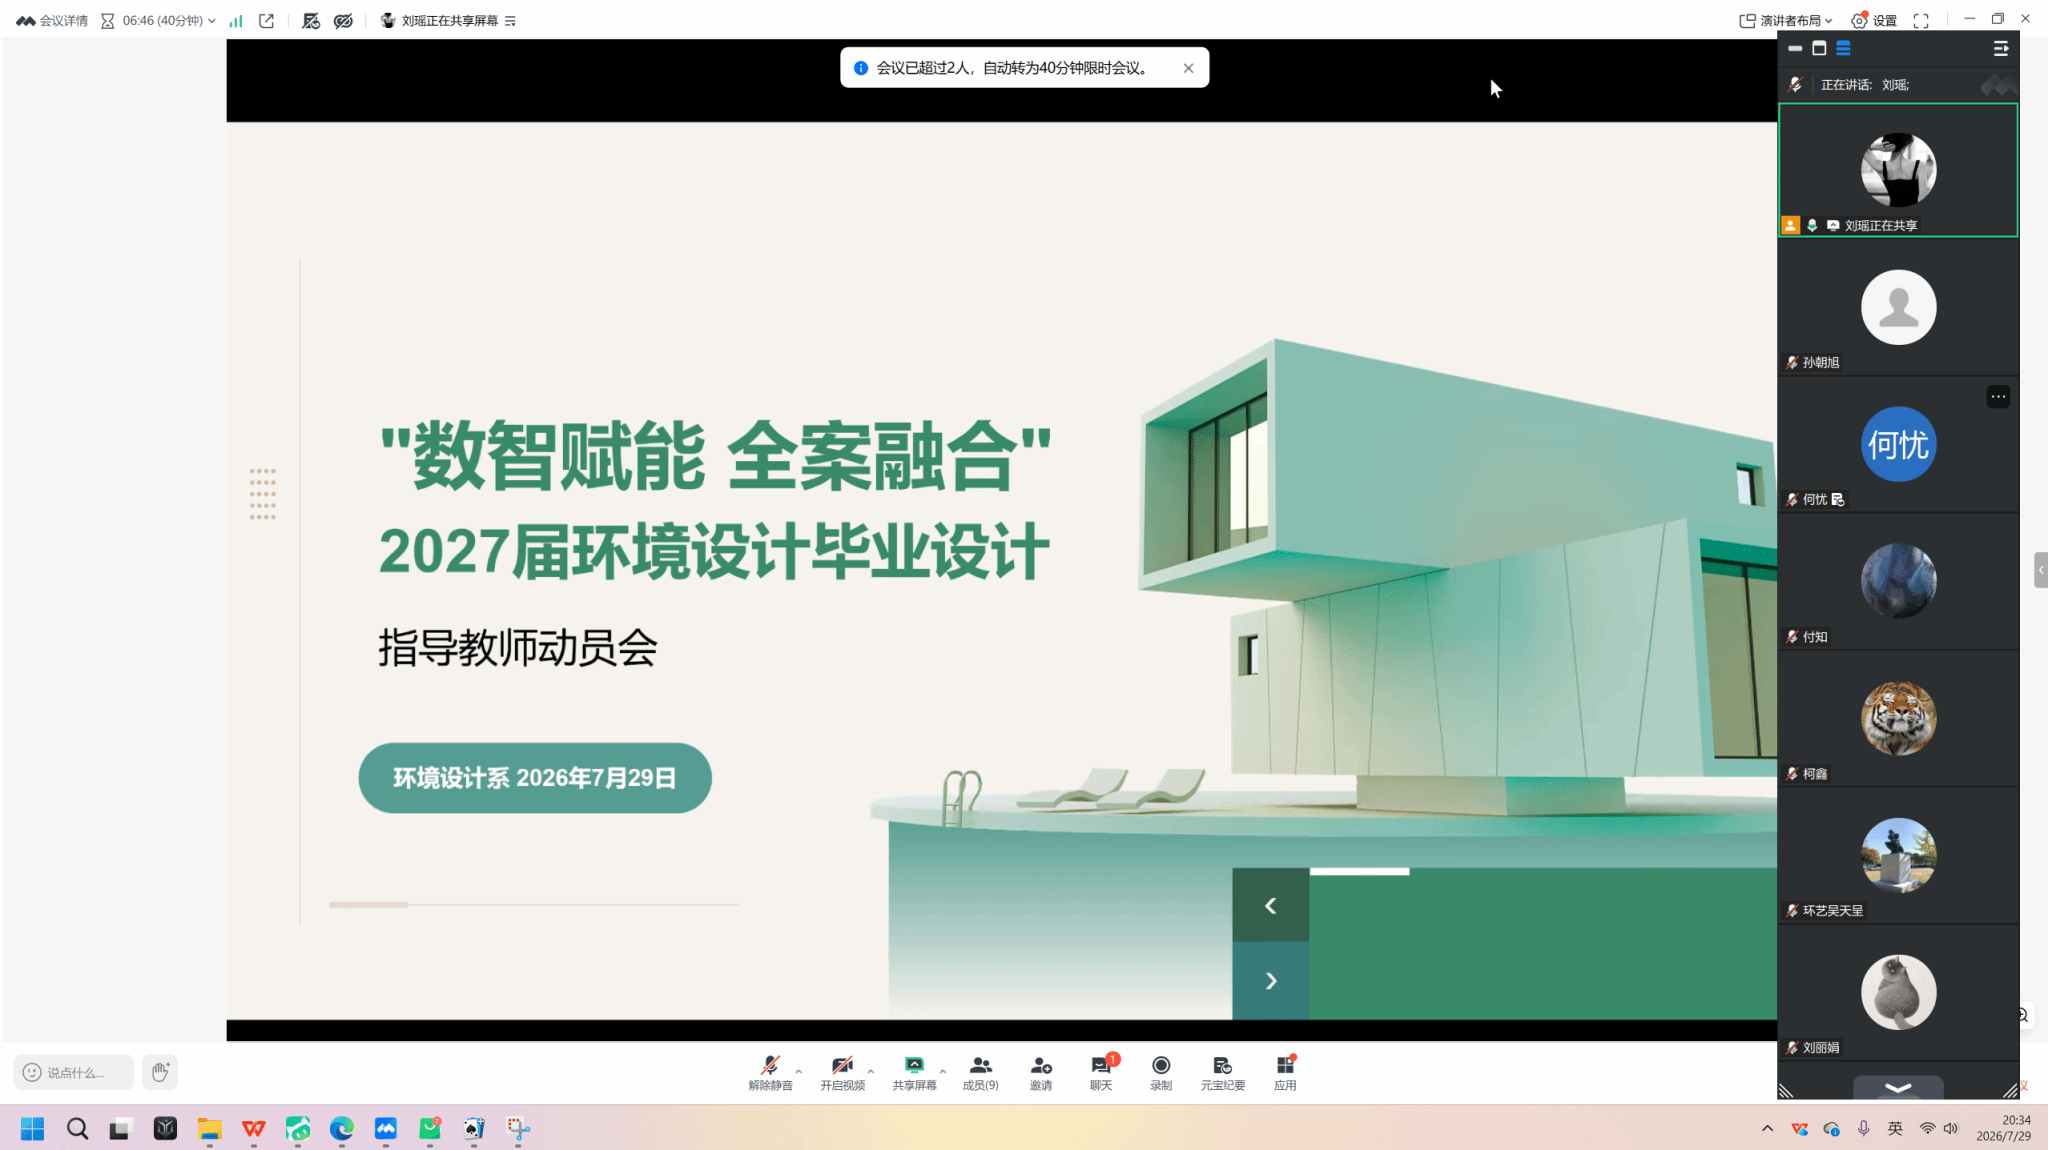The image size is (2048, 1150).
Task: Click 何忧's blue avatar
Action: point(1898,444)
